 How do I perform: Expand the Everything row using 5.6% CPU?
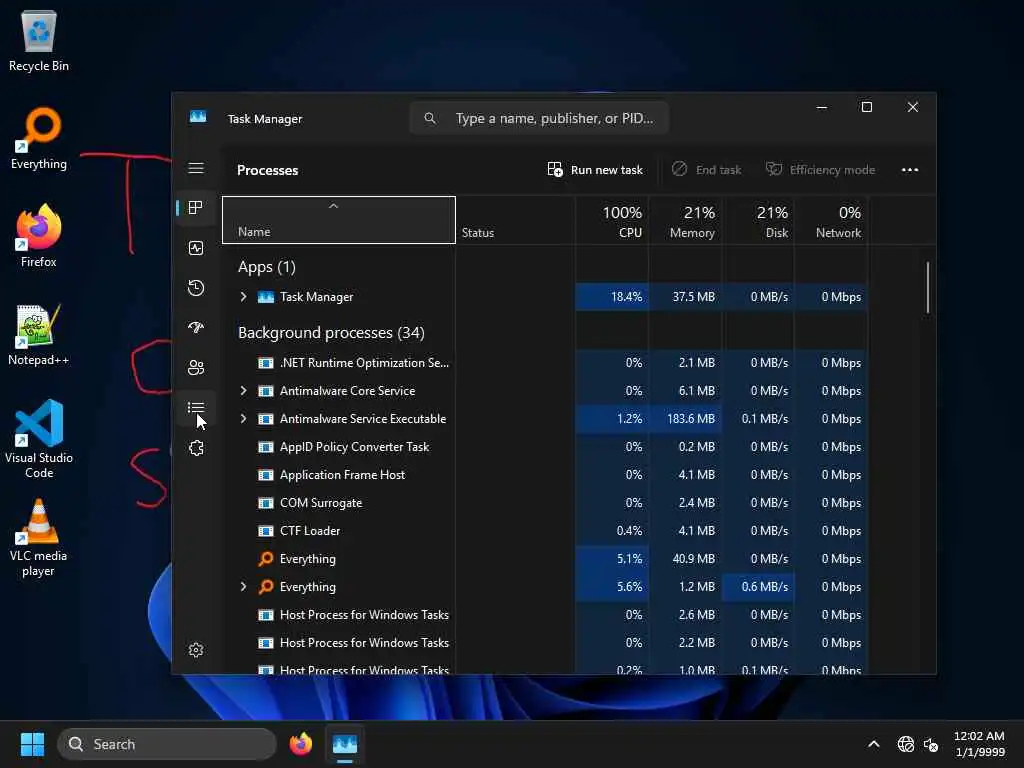244,586
